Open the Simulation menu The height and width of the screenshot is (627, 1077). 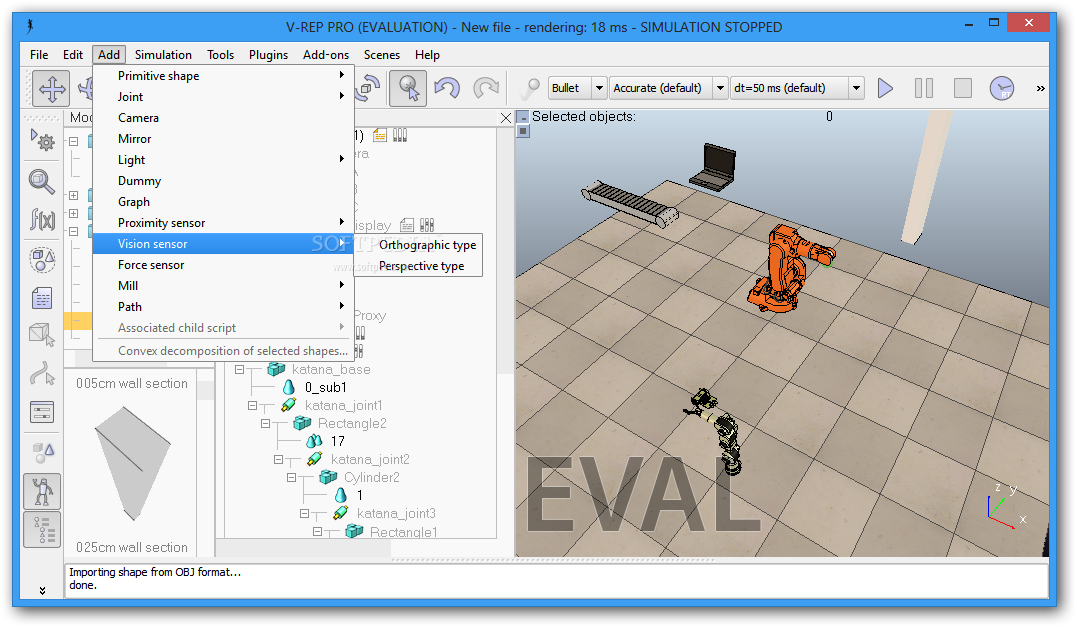[163, 54]
